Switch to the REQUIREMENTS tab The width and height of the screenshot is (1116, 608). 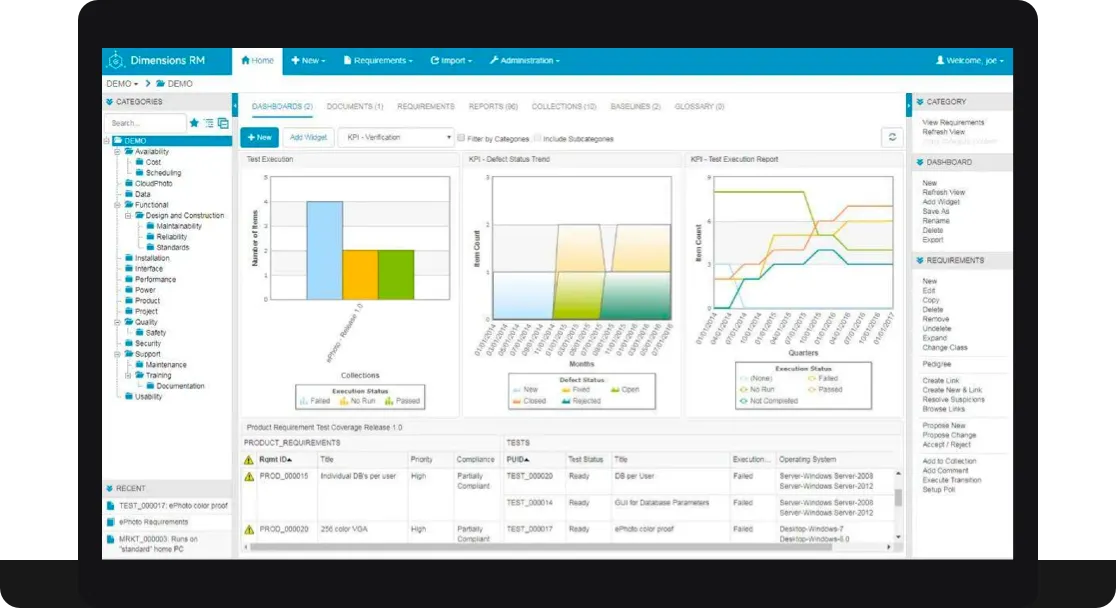[x=425, y=106]
